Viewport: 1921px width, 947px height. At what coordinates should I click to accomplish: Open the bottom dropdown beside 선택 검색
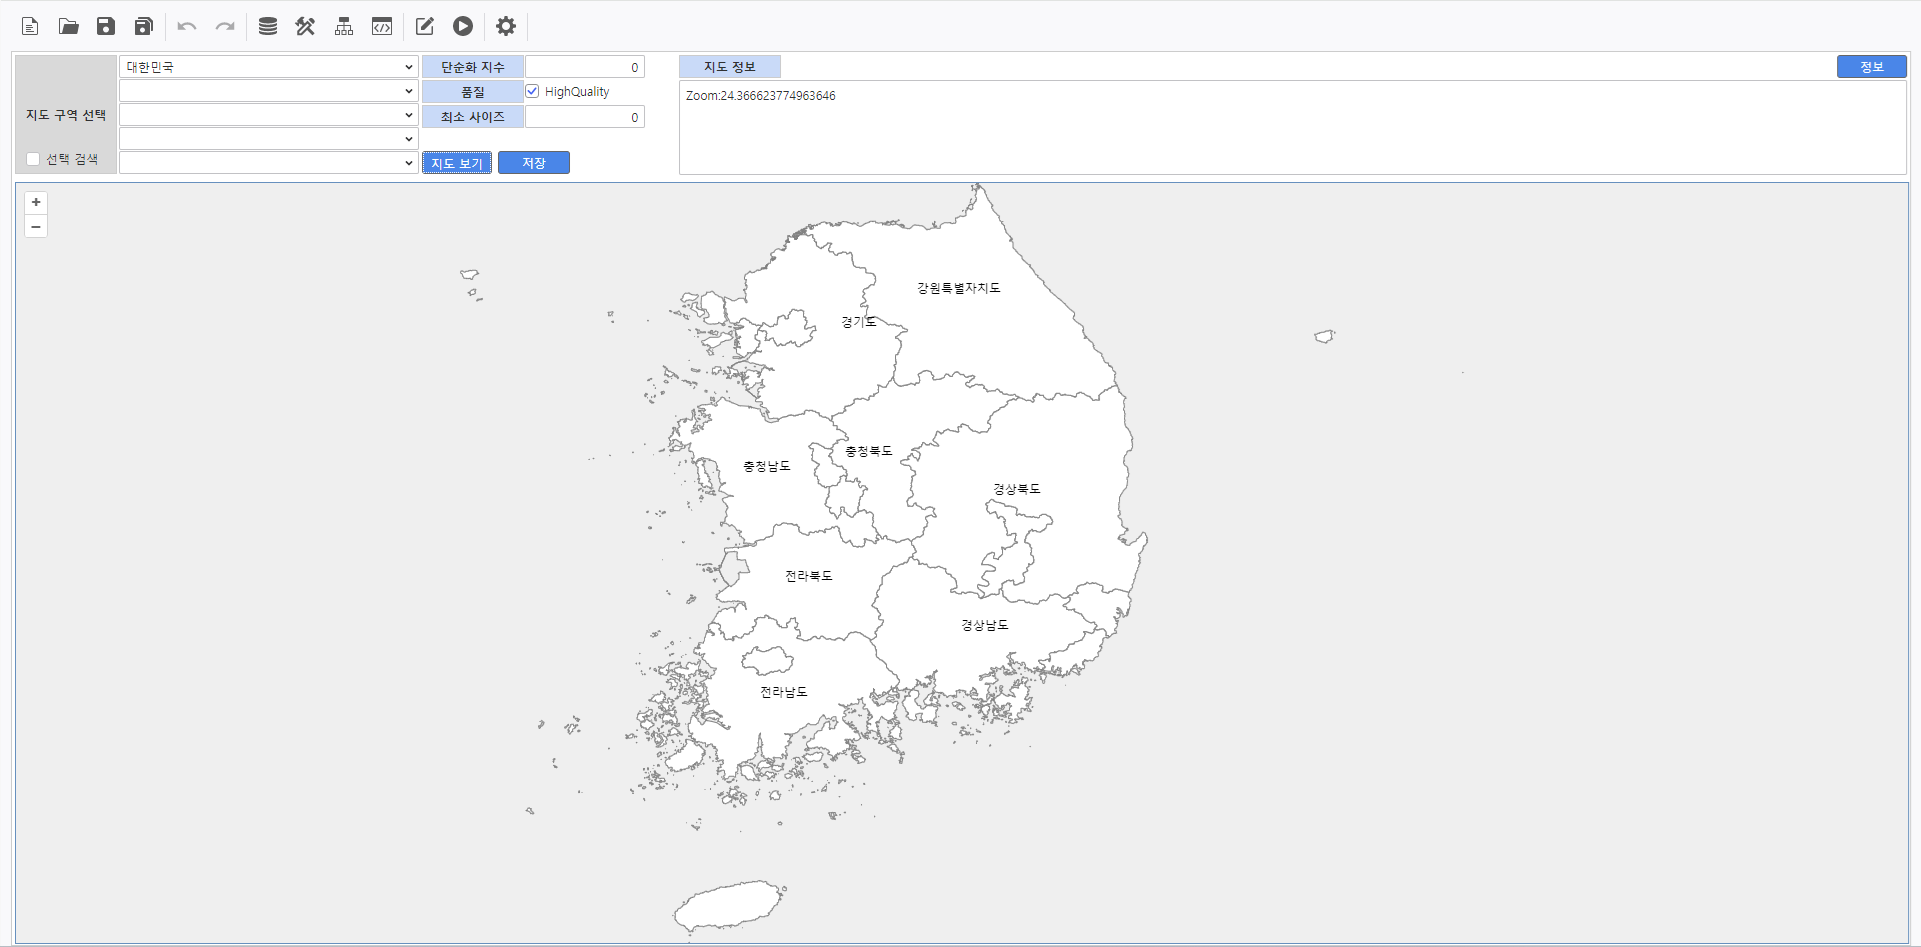(268, 163)
